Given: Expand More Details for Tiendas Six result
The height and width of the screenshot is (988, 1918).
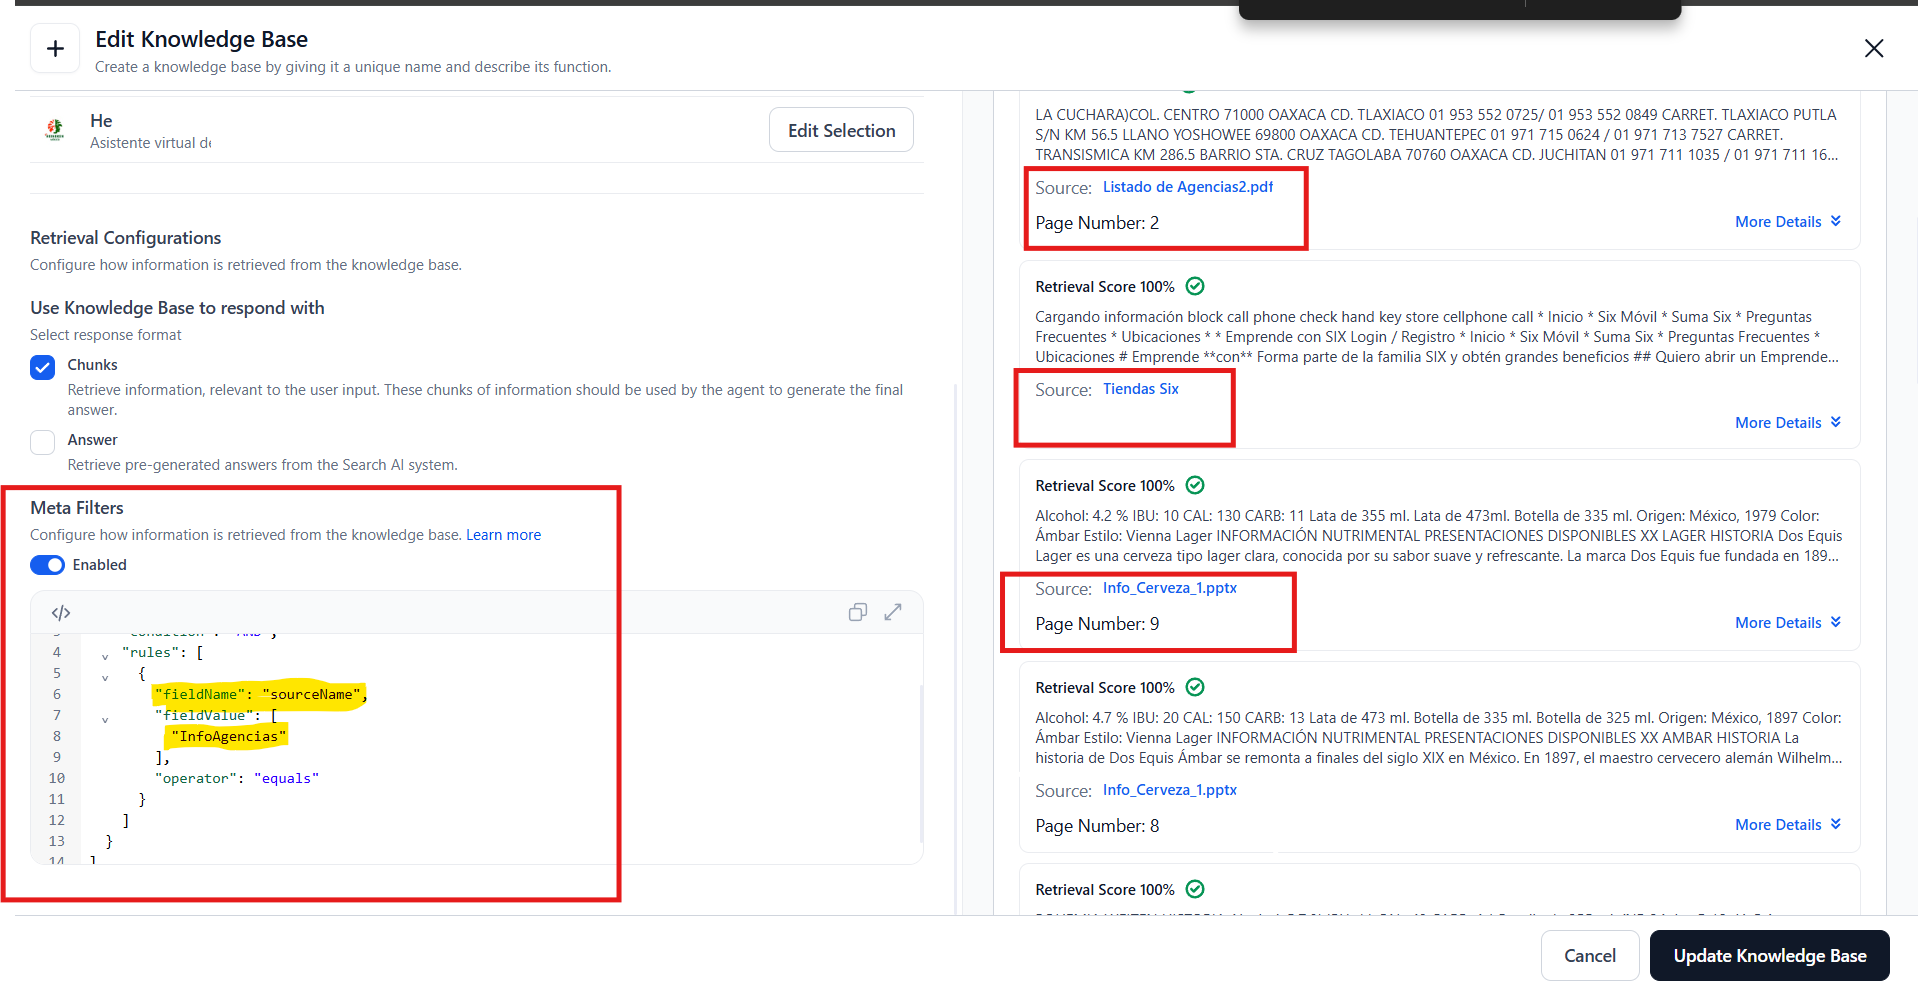Looking at the screenshot, I should [x=1787, y=423].
